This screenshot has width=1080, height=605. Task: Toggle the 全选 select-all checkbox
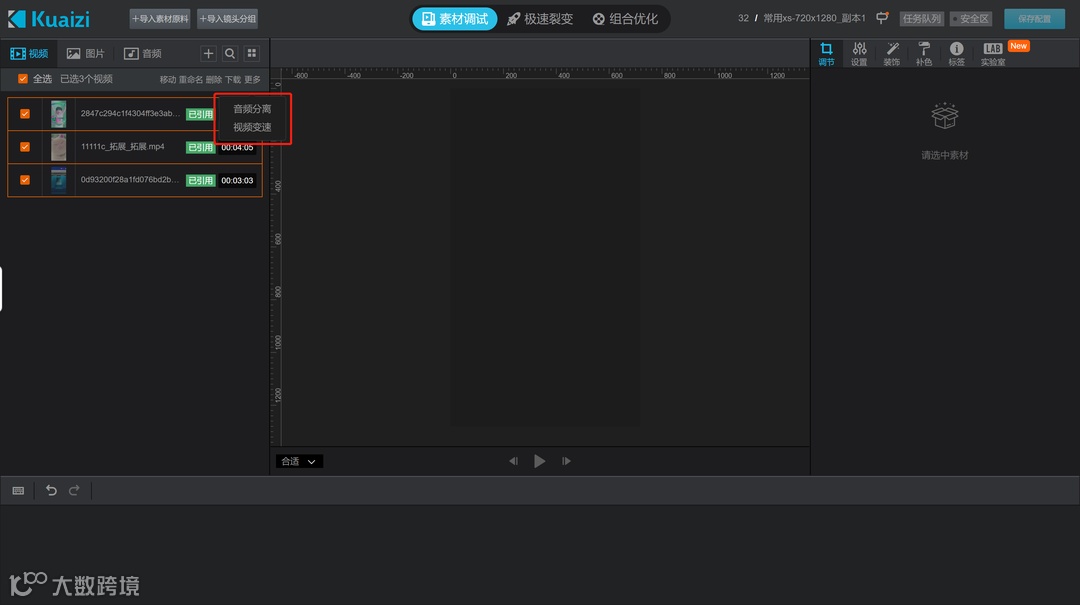[x=23, y=79]
